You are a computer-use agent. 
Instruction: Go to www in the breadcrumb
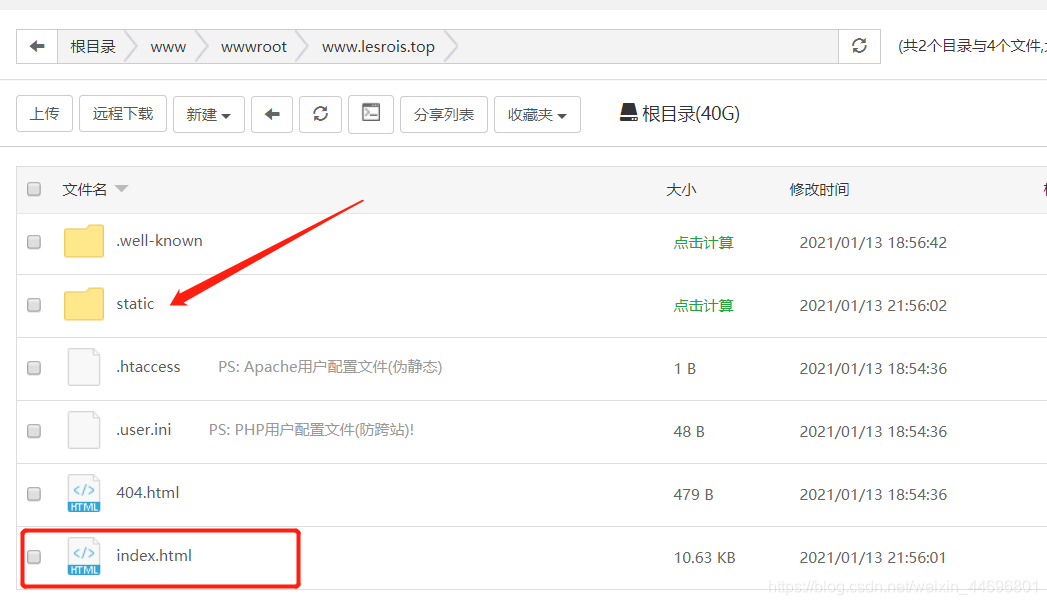coord(168,47)
